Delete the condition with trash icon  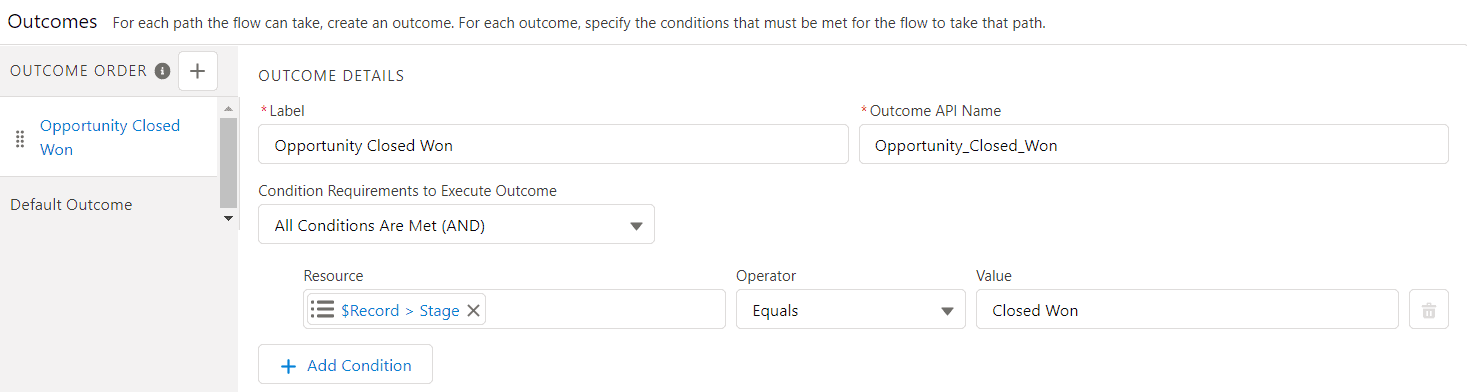tap(1429, 310)
